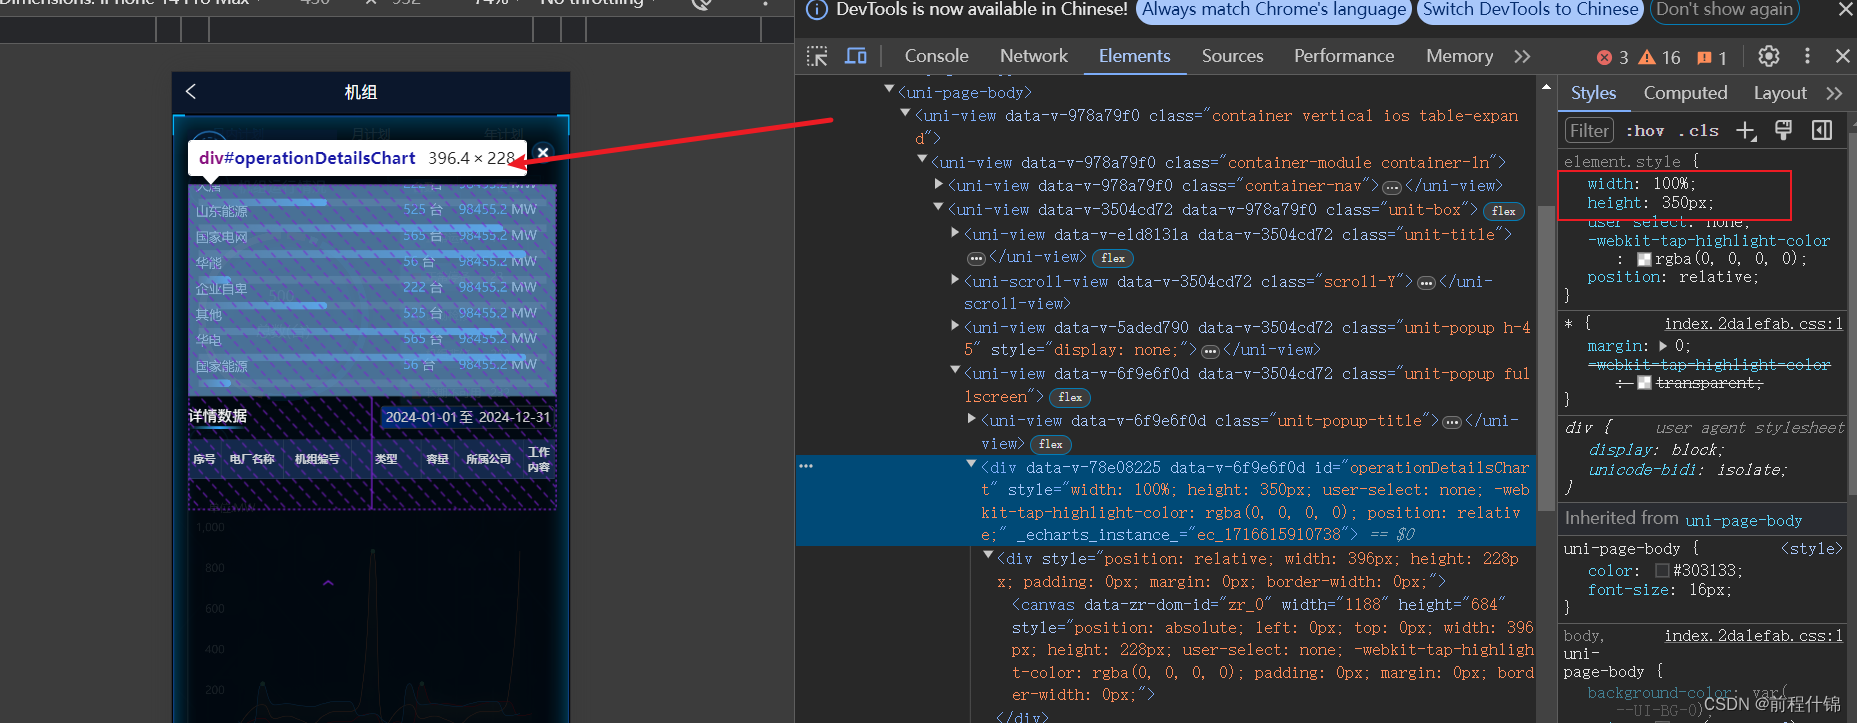Select the Styles sidebar tab
The height and width of the screenshot is (723, 1857).
[x=1593, y=93]
